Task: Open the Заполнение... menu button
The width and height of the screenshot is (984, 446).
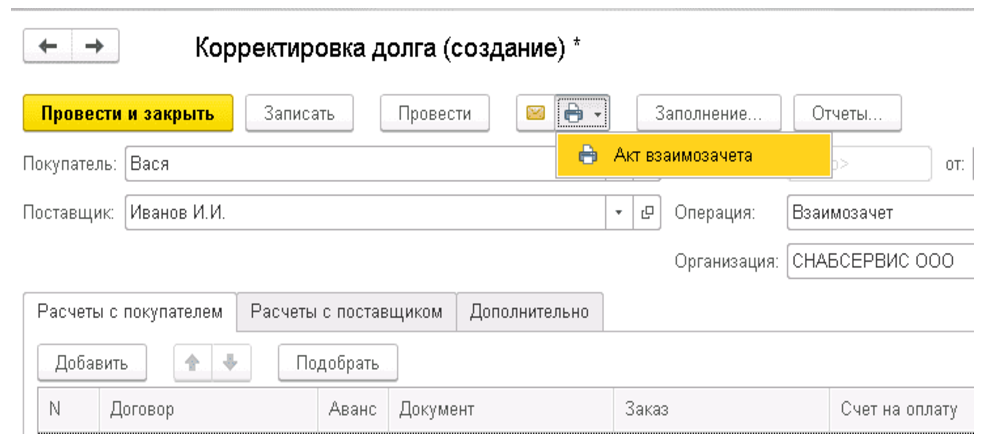Action: pos(709,114)
